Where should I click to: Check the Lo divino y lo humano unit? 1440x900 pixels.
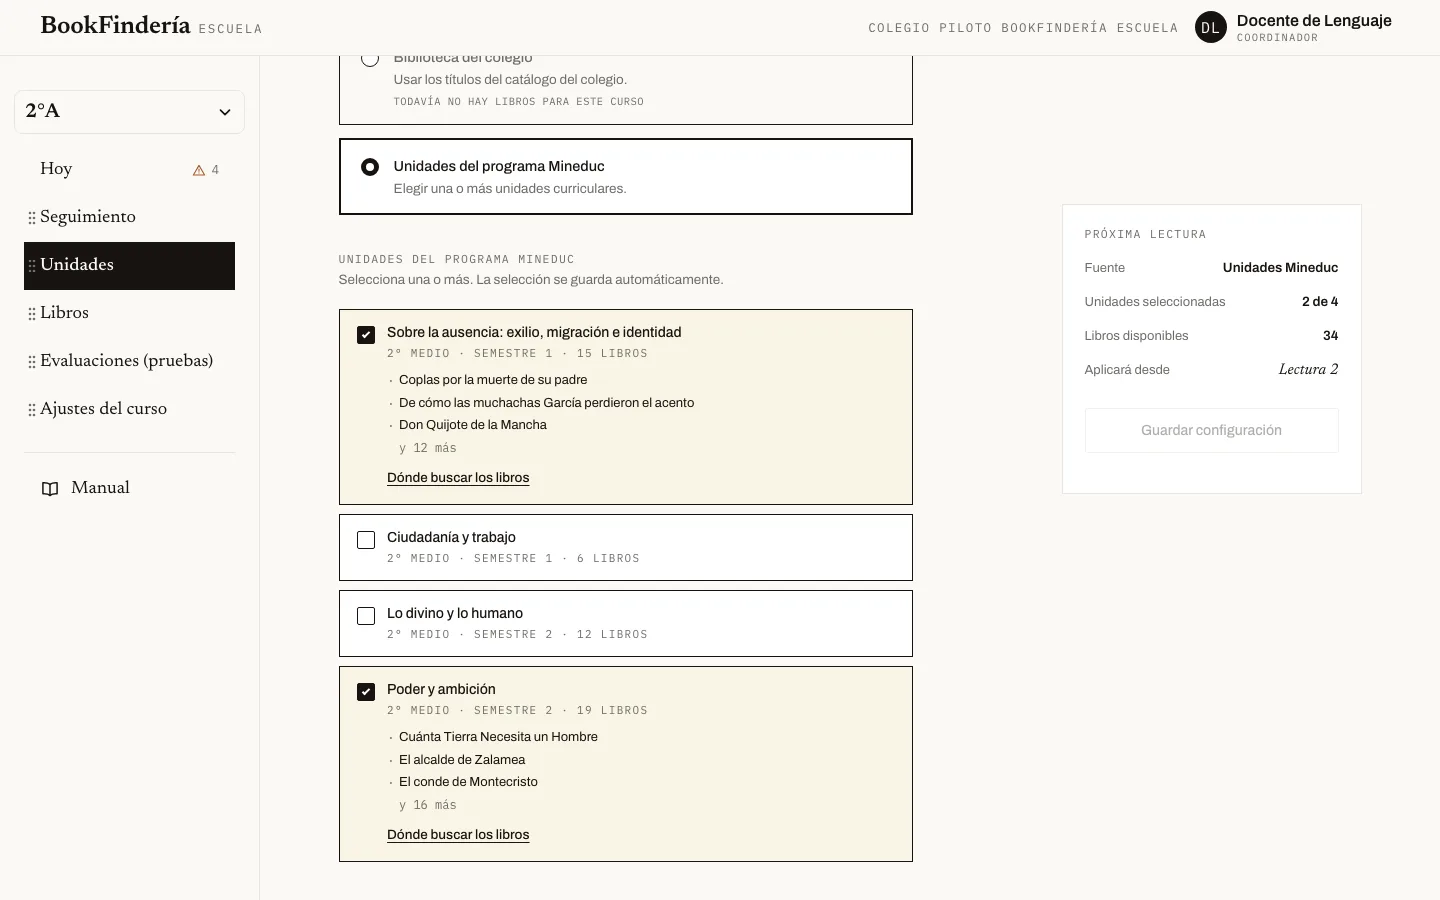tap(366, 616)
